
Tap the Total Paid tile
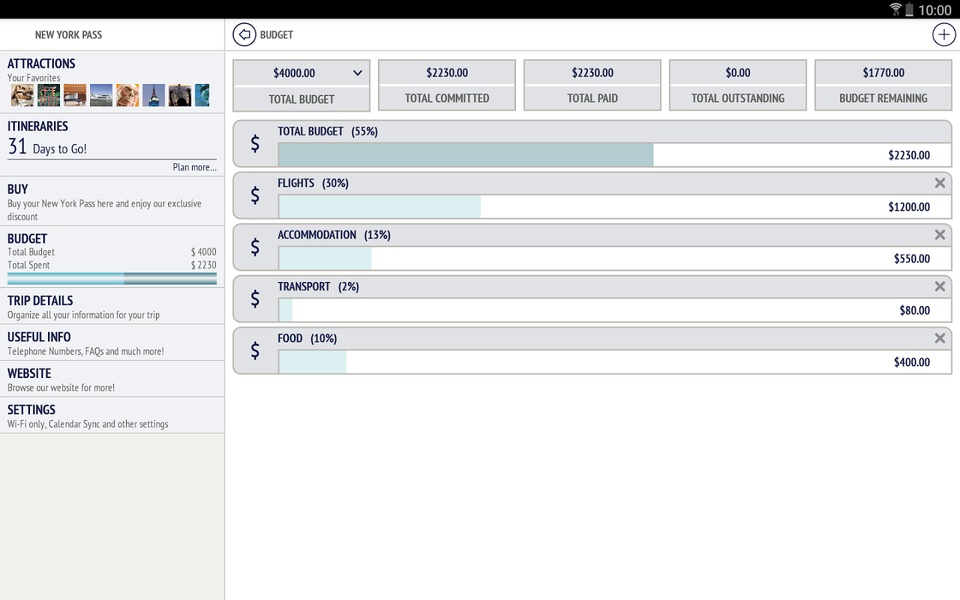coord(592,85)
